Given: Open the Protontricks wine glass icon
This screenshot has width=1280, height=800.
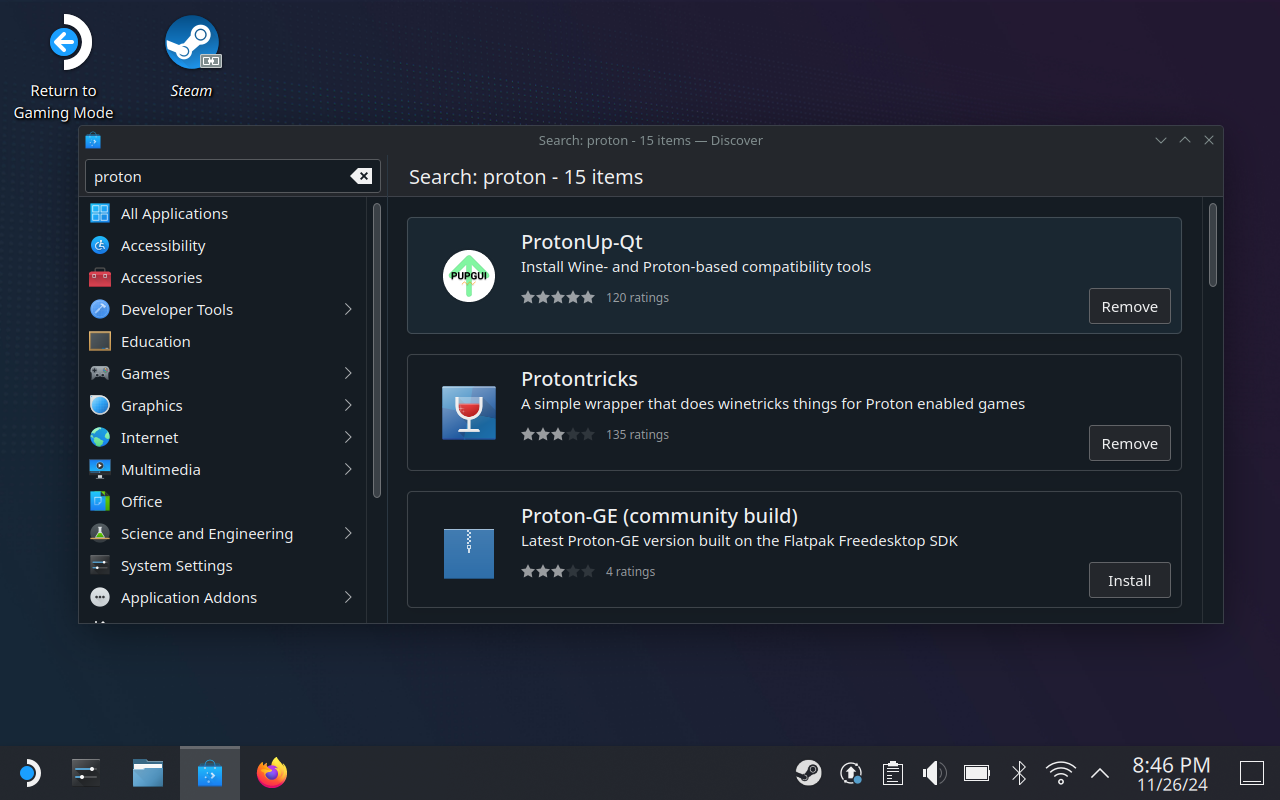Looking at the screenshot, I should click(x=469, y=413).
